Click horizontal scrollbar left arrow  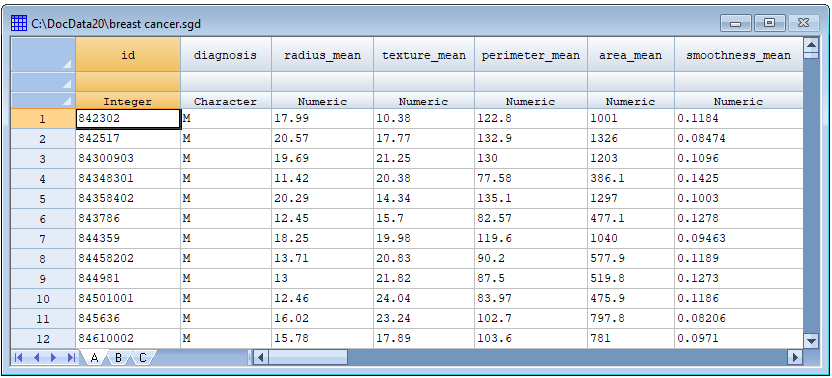[x=261, y=357]
